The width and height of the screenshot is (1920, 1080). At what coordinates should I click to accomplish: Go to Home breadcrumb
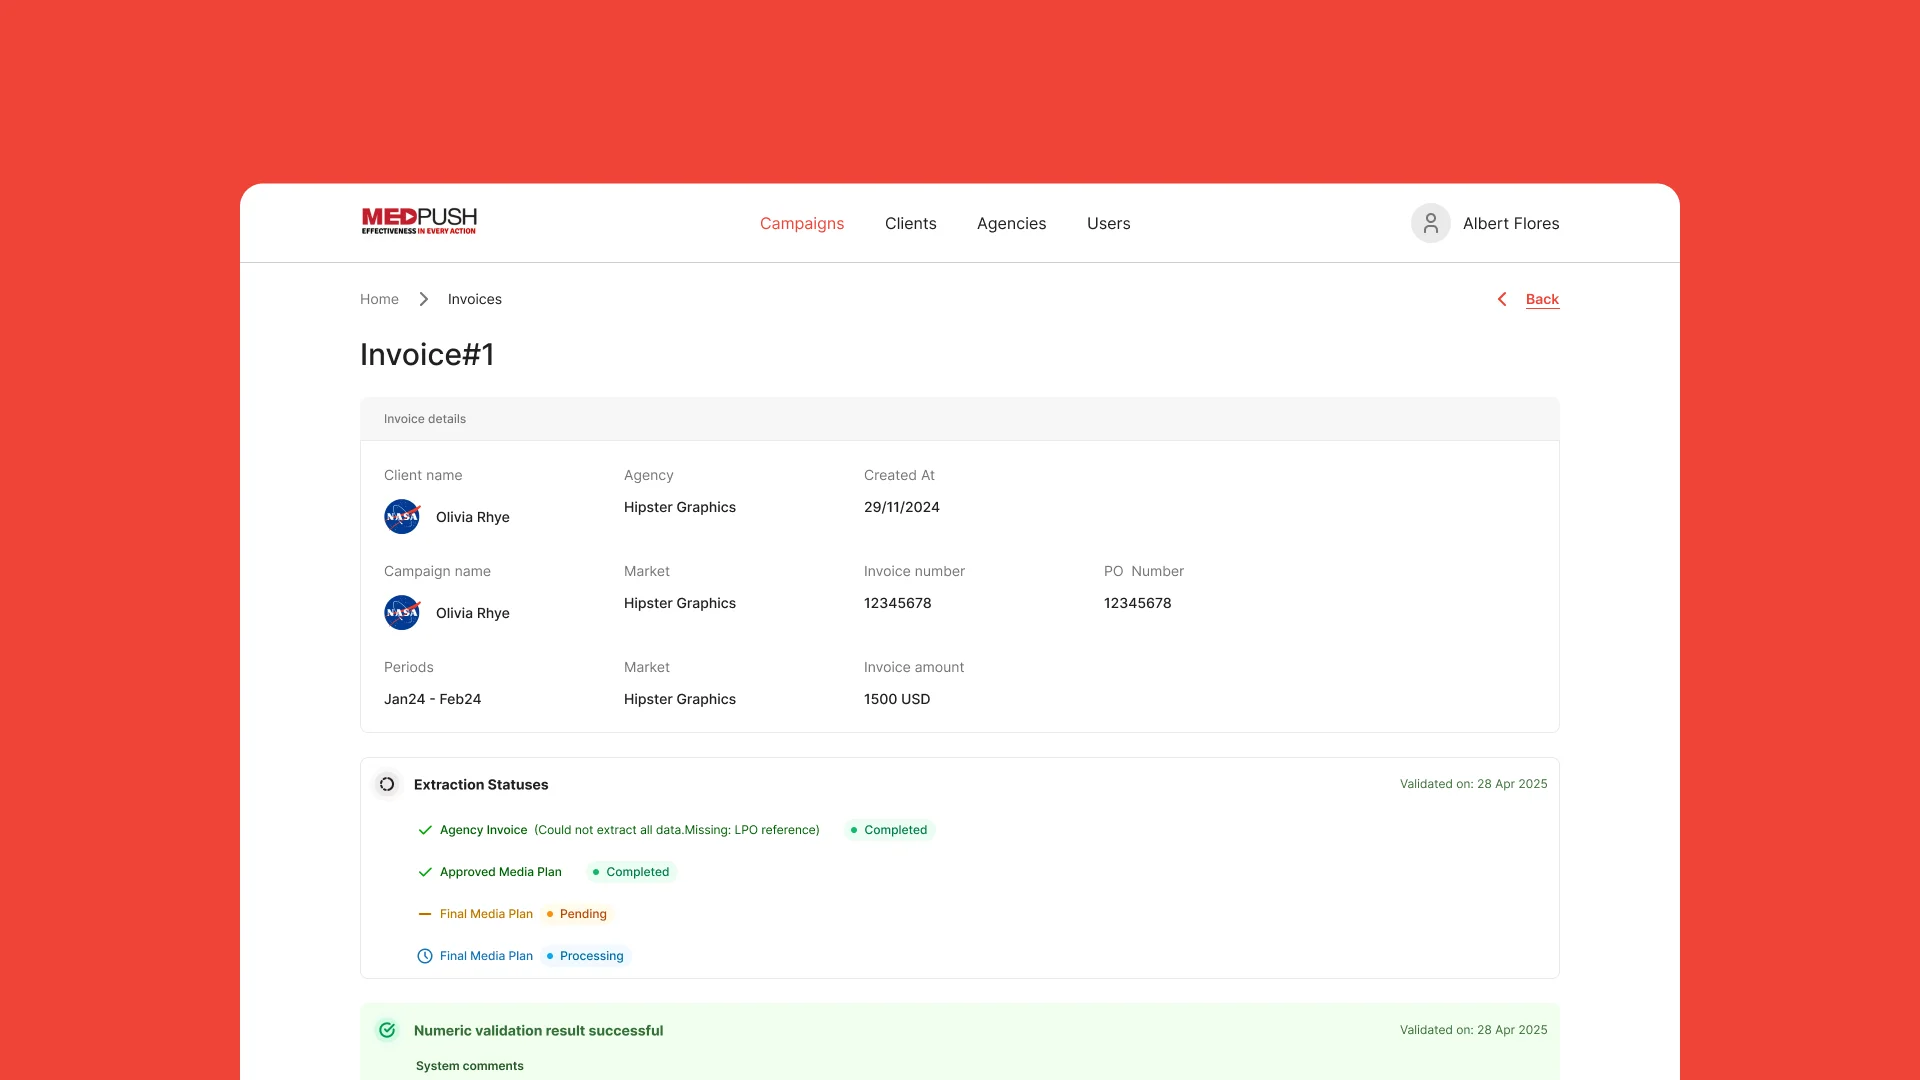pos(379,299)
